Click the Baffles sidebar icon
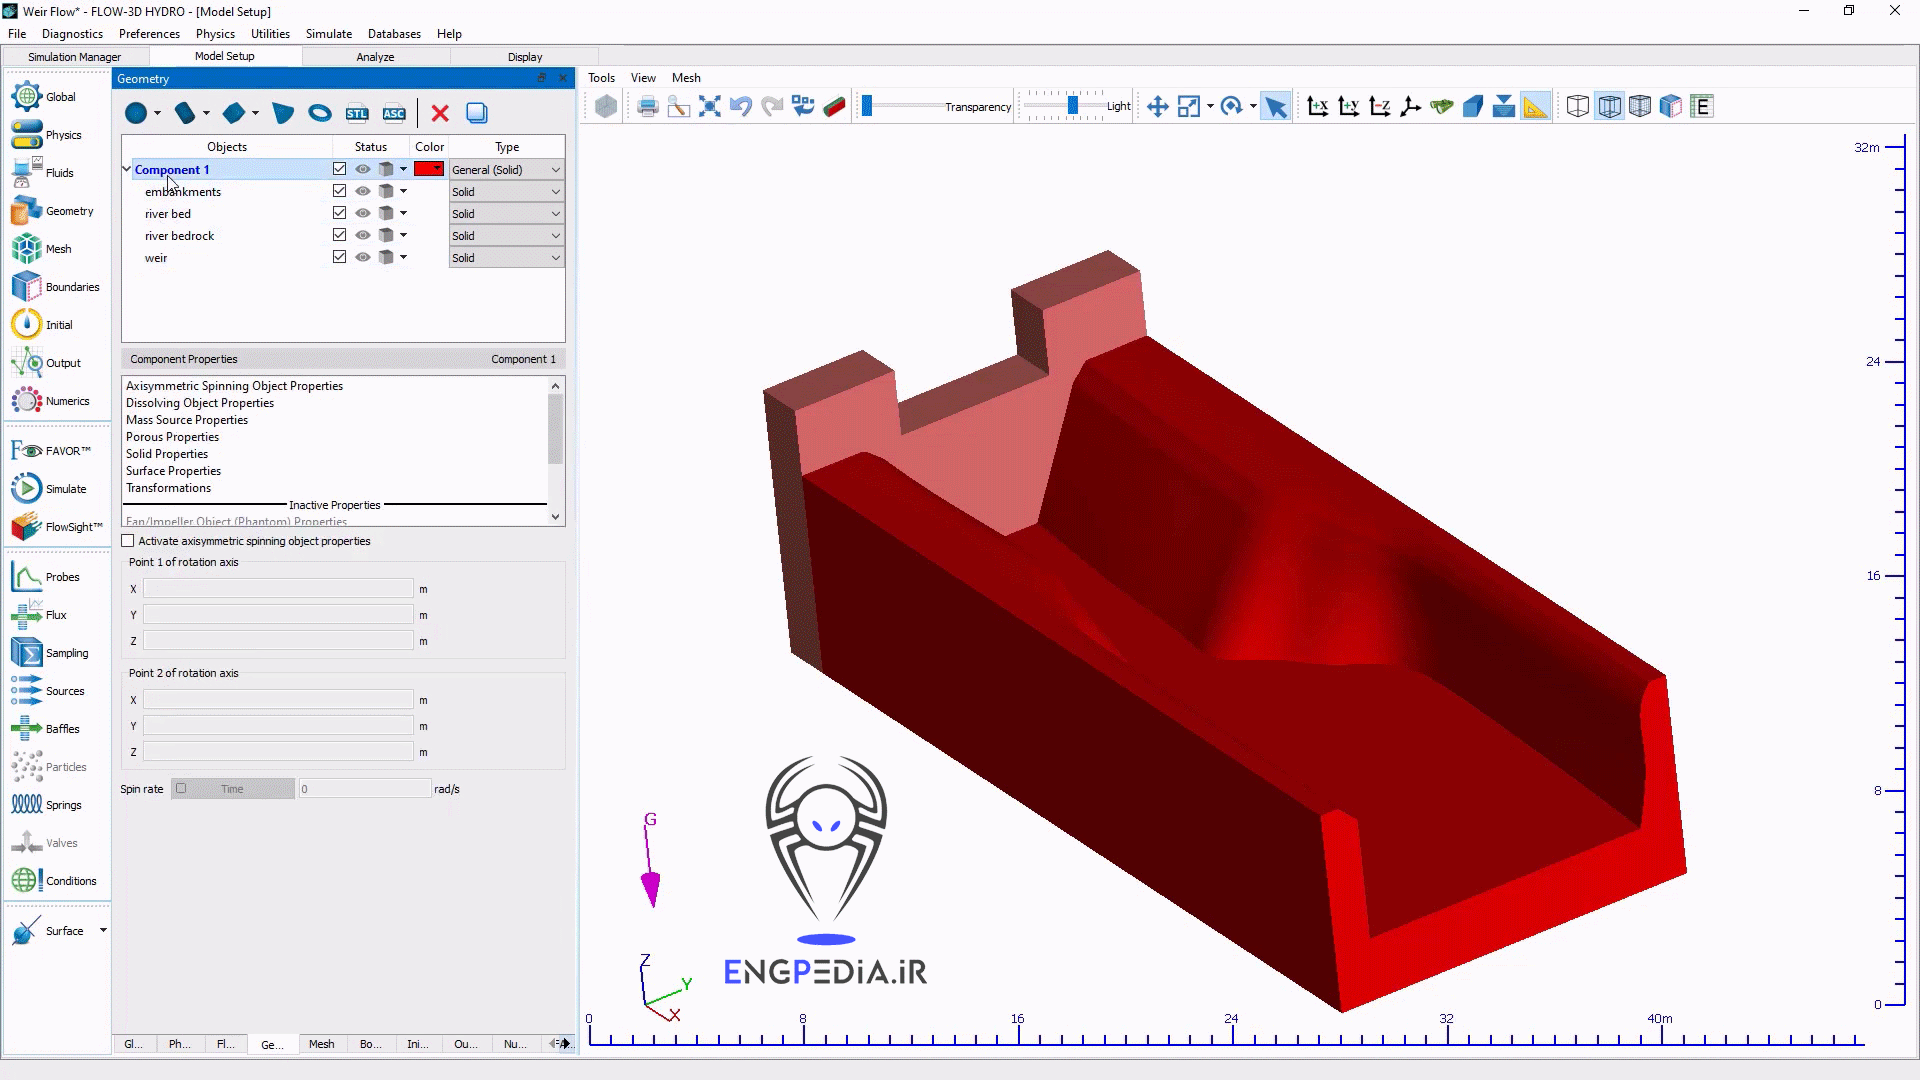The width and height of the screenshot is (1920, 1080). point(28,729)
